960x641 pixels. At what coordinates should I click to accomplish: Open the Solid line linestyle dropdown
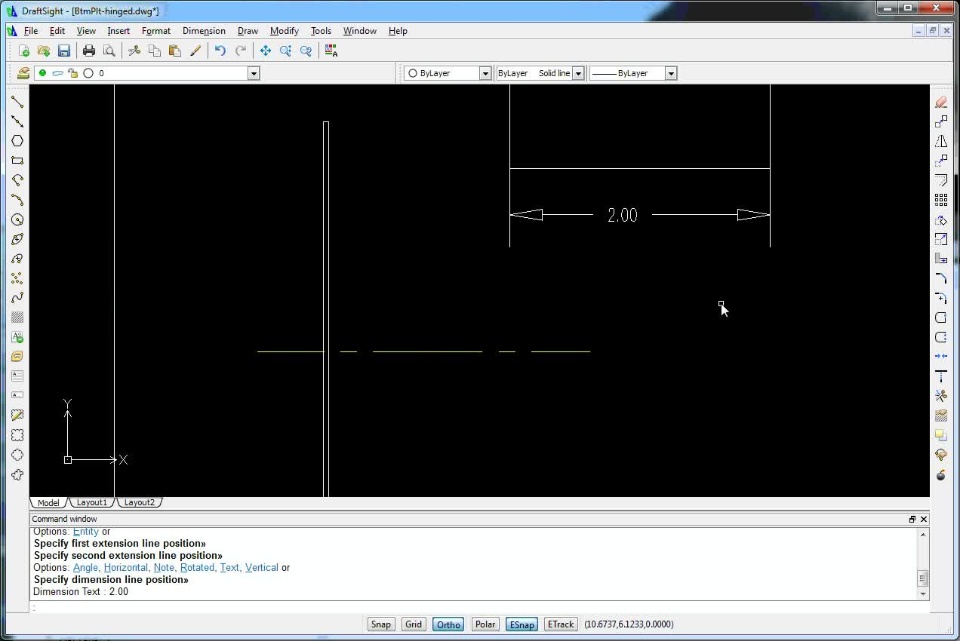pos(578,73)
